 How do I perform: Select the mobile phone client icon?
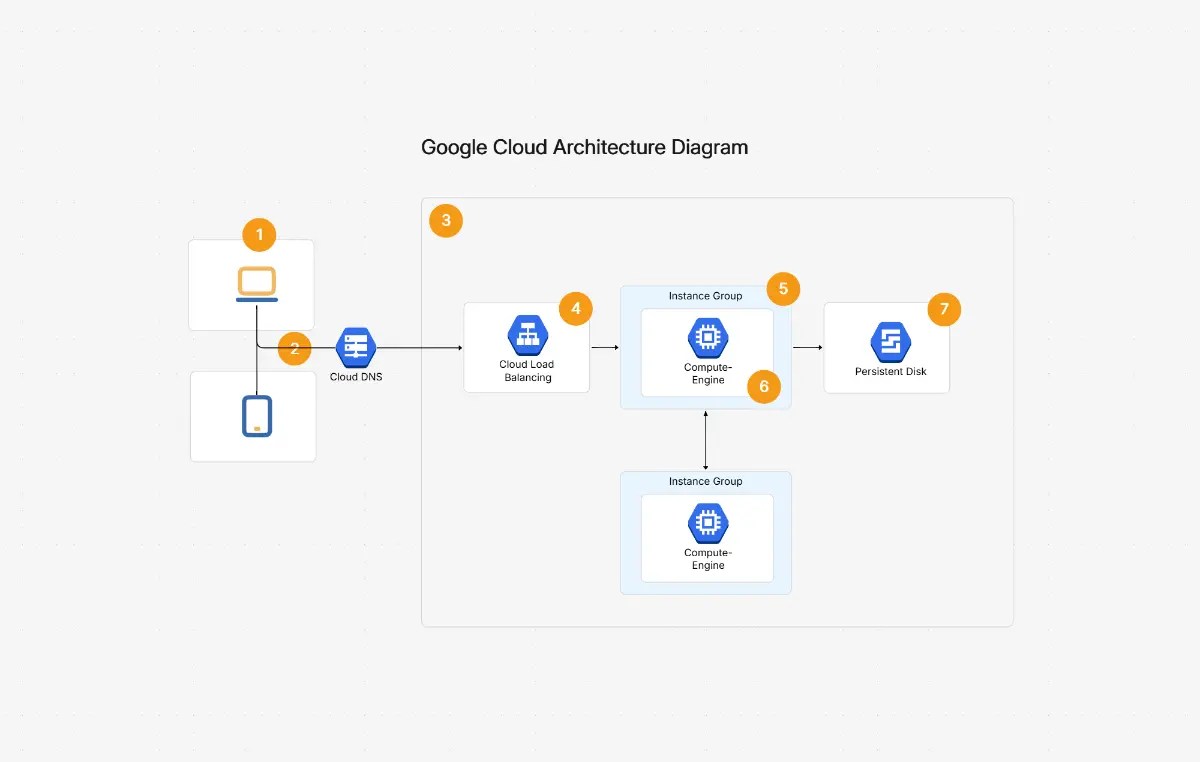(257, 416)
